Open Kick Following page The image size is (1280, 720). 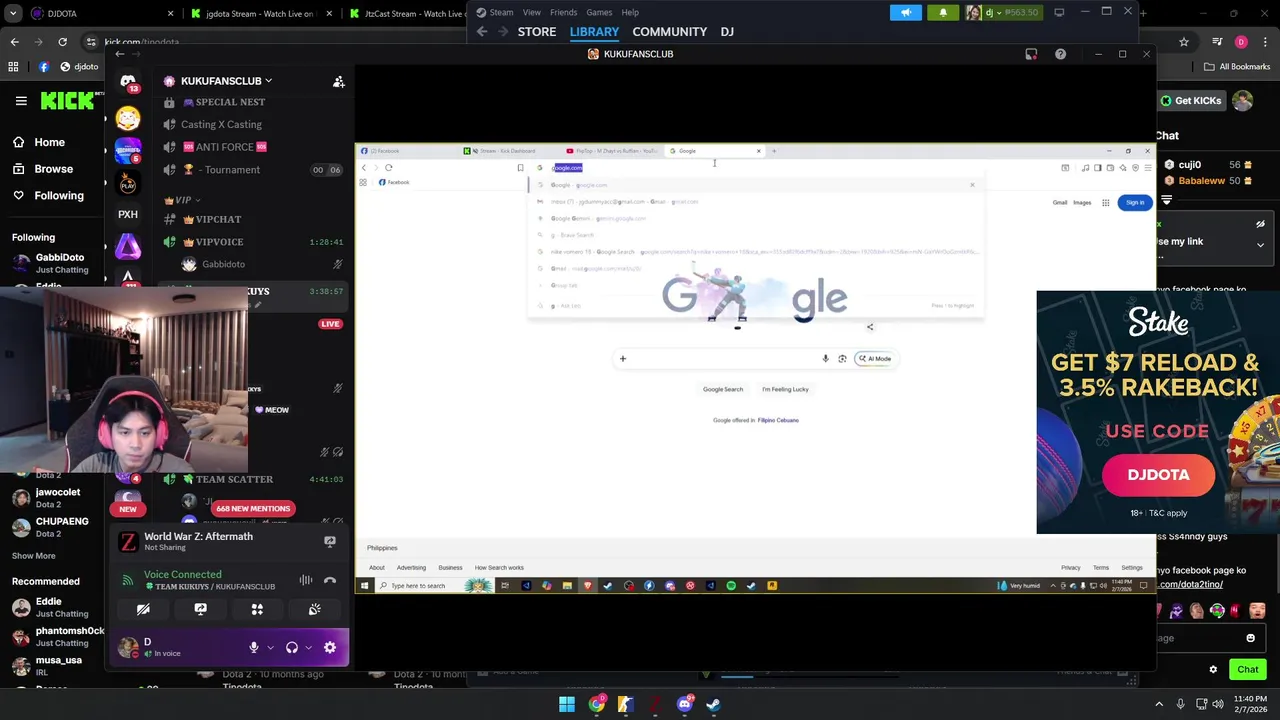(48, 196)
